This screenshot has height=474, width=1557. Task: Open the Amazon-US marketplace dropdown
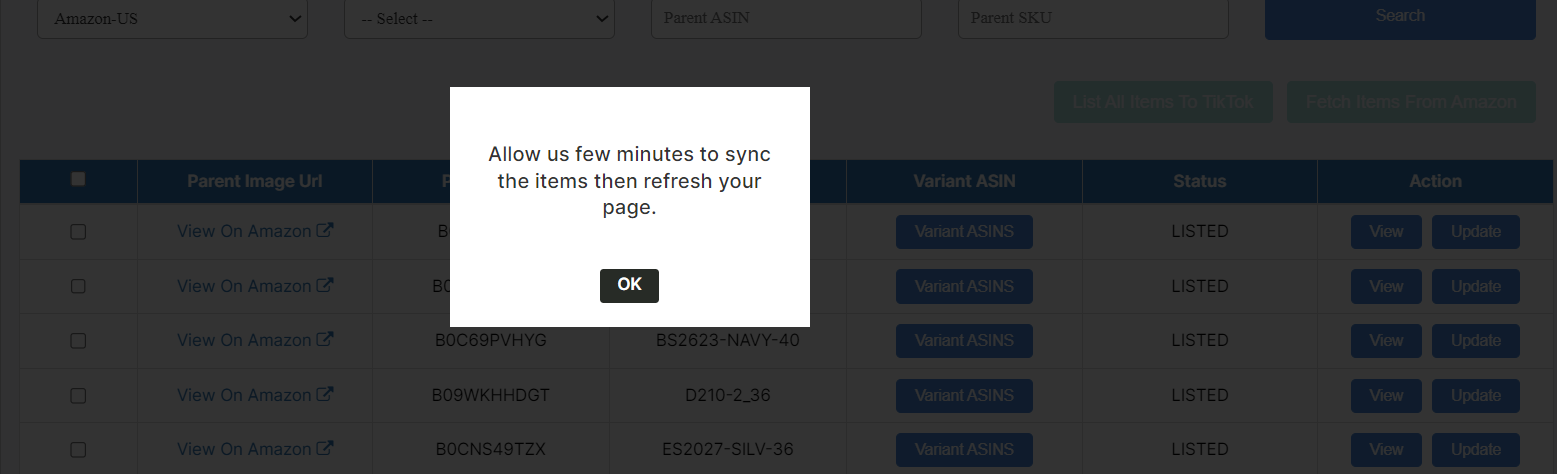pos(172,20)
